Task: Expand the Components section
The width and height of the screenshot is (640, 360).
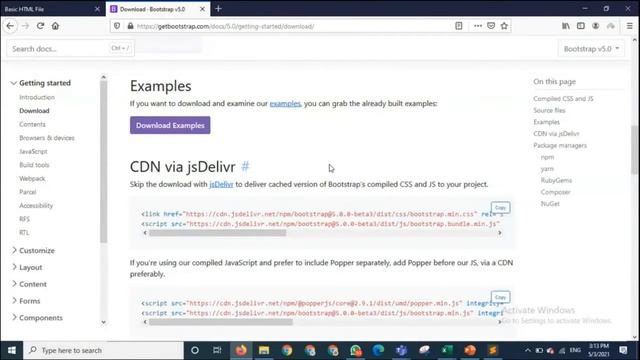Action: 37,318
